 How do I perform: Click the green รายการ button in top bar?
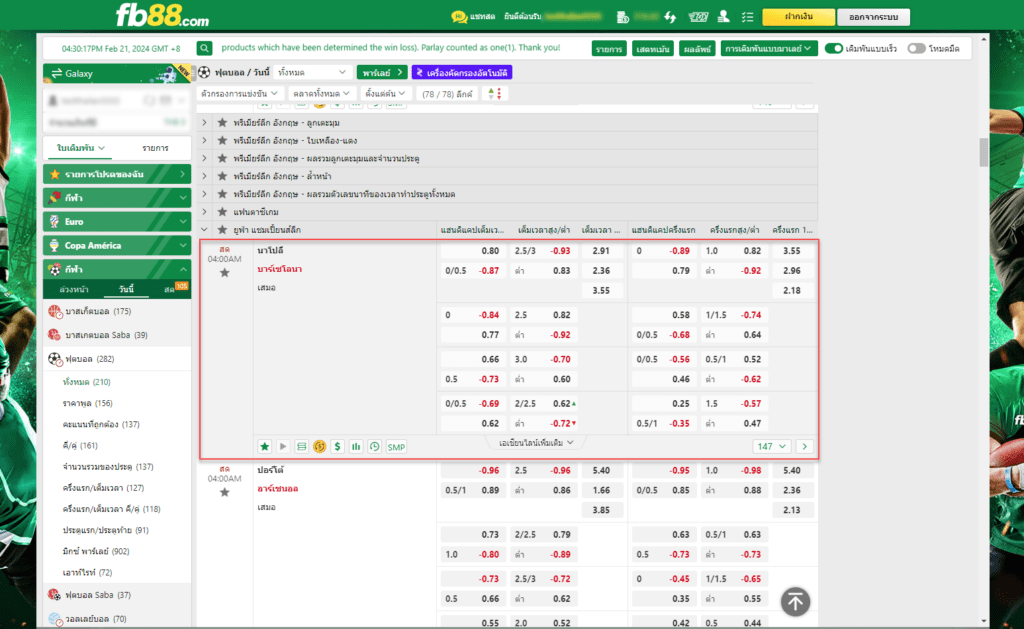pos(609,49)
